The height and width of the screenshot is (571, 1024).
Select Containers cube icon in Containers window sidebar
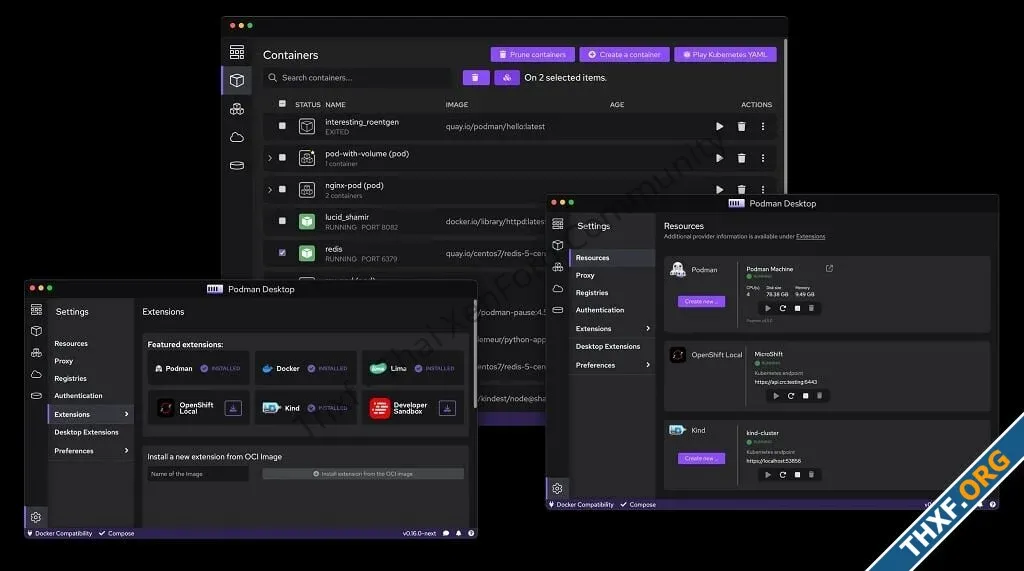[x=236, y=80]
